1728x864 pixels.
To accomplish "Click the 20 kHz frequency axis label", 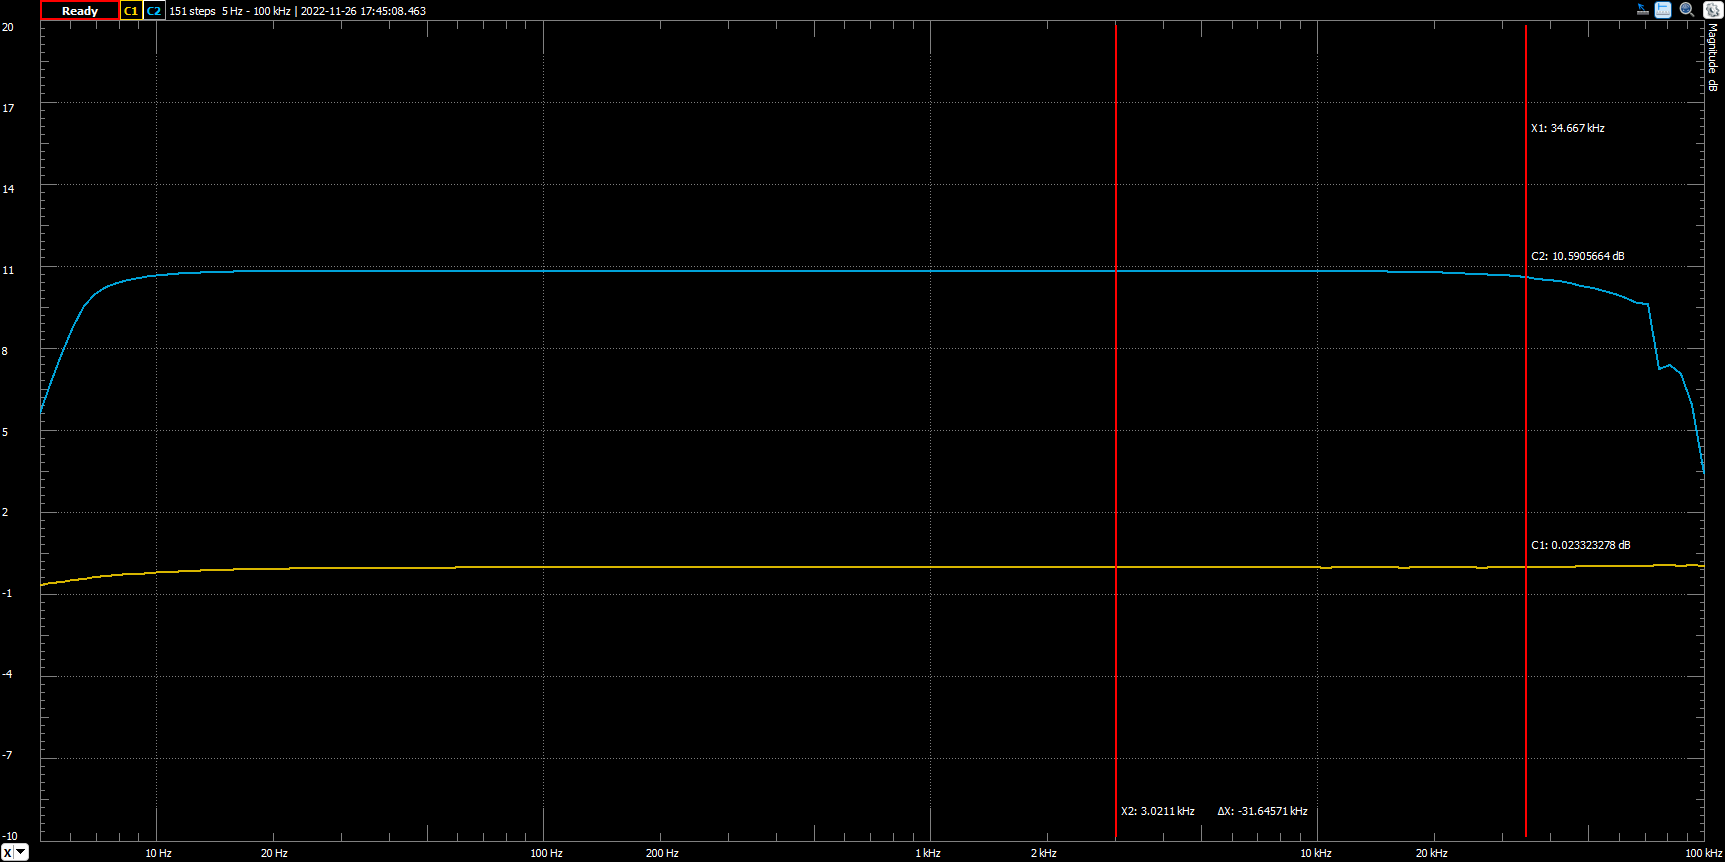I will (x=1432, y=853).
